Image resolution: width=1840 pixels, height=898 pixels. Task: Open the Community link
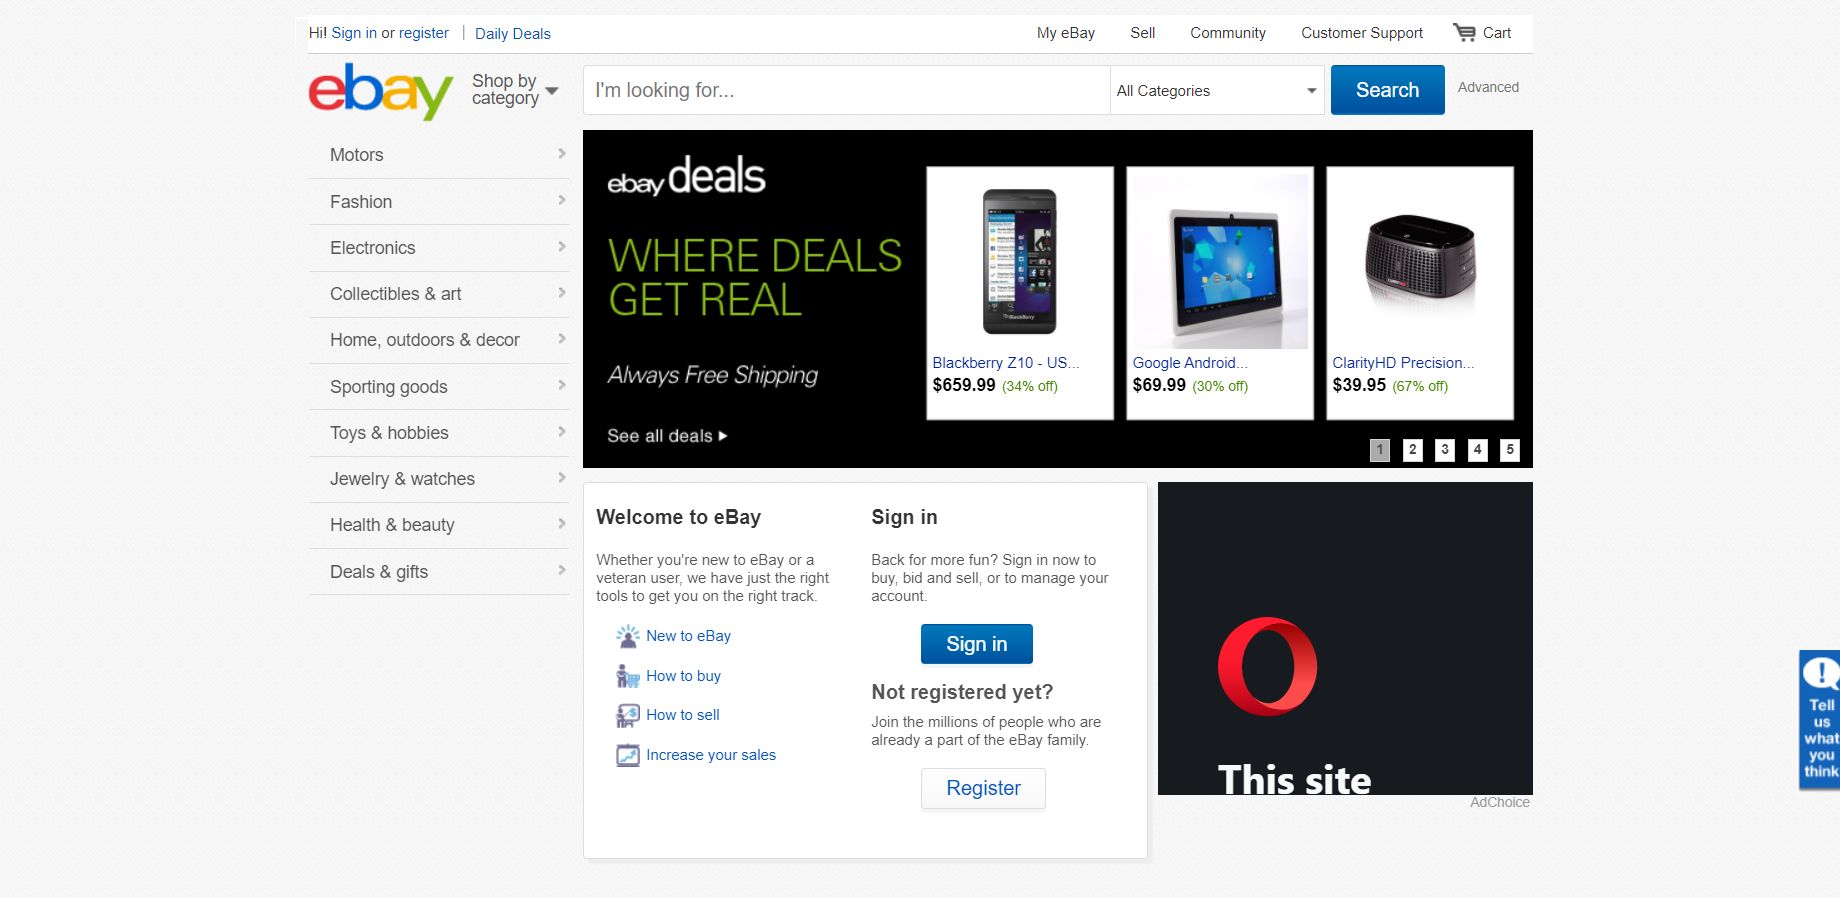point(1228,33)
